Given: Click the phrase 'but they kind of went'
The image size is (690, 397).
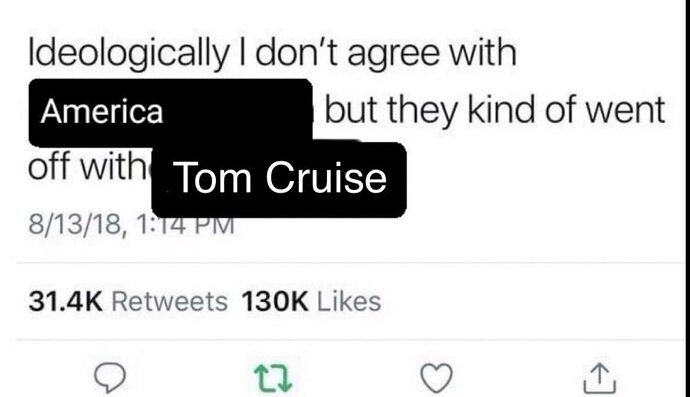Looking at the screenshot, I should pos(495,111).
